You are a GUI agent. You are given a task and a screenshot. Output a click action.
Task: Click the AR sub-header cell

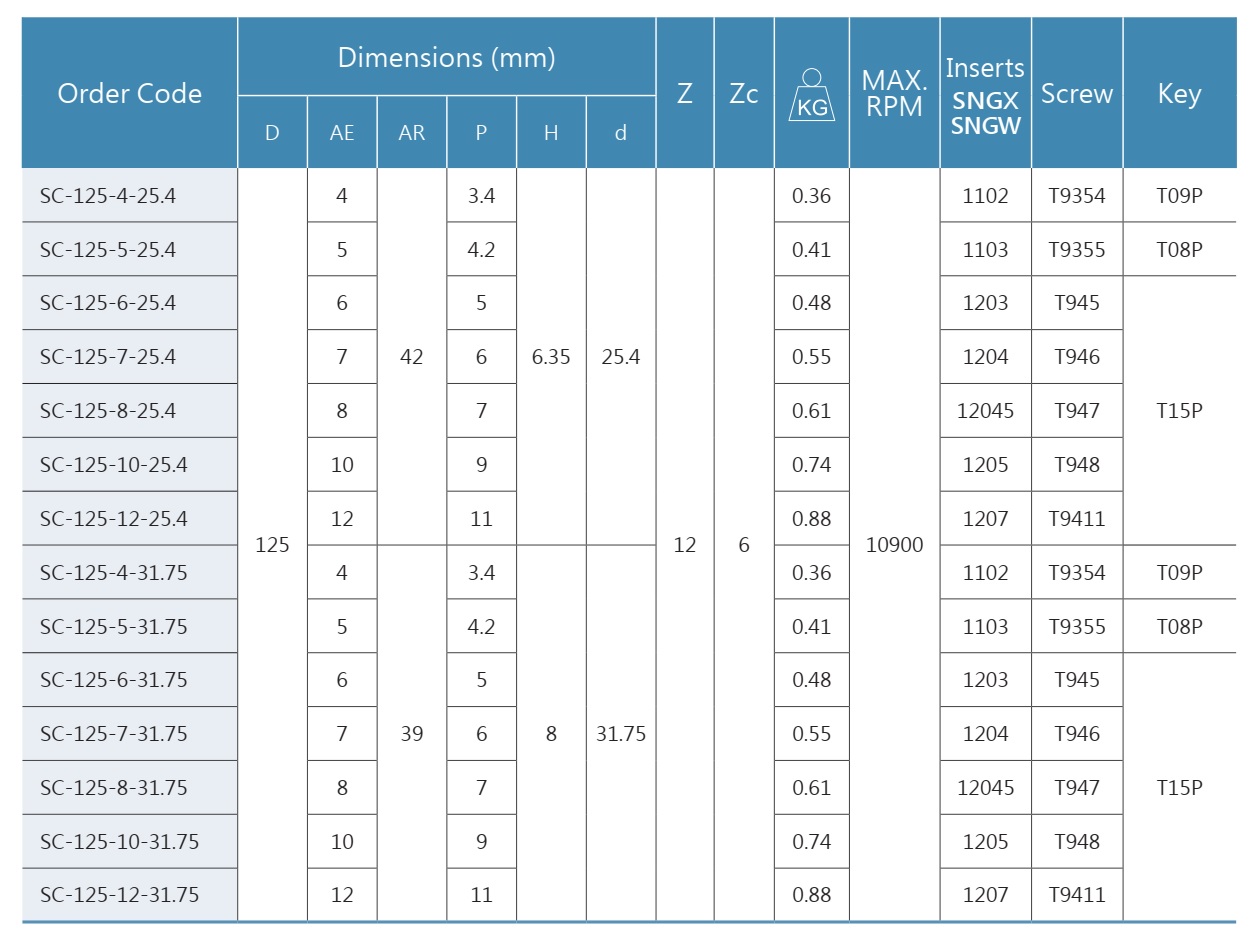click(x=411, y=133)
